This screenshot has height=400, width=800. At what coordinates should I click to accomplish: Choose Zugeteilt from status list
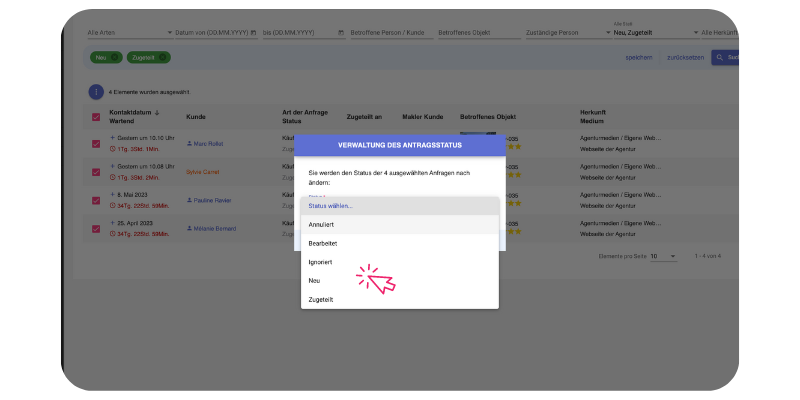[x=399, y=299]
